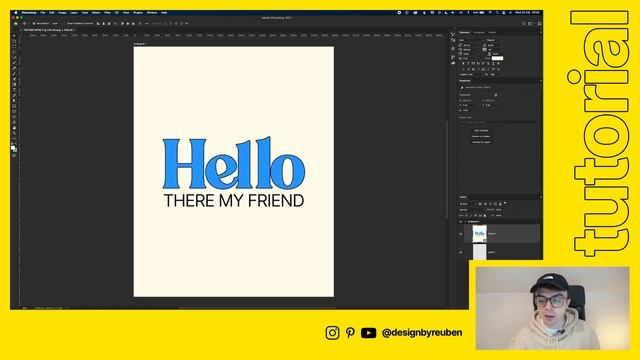Viewport: 640px width, 360px height.
Task: Switch to the Glyphs tab
Action: click(492, 32)
